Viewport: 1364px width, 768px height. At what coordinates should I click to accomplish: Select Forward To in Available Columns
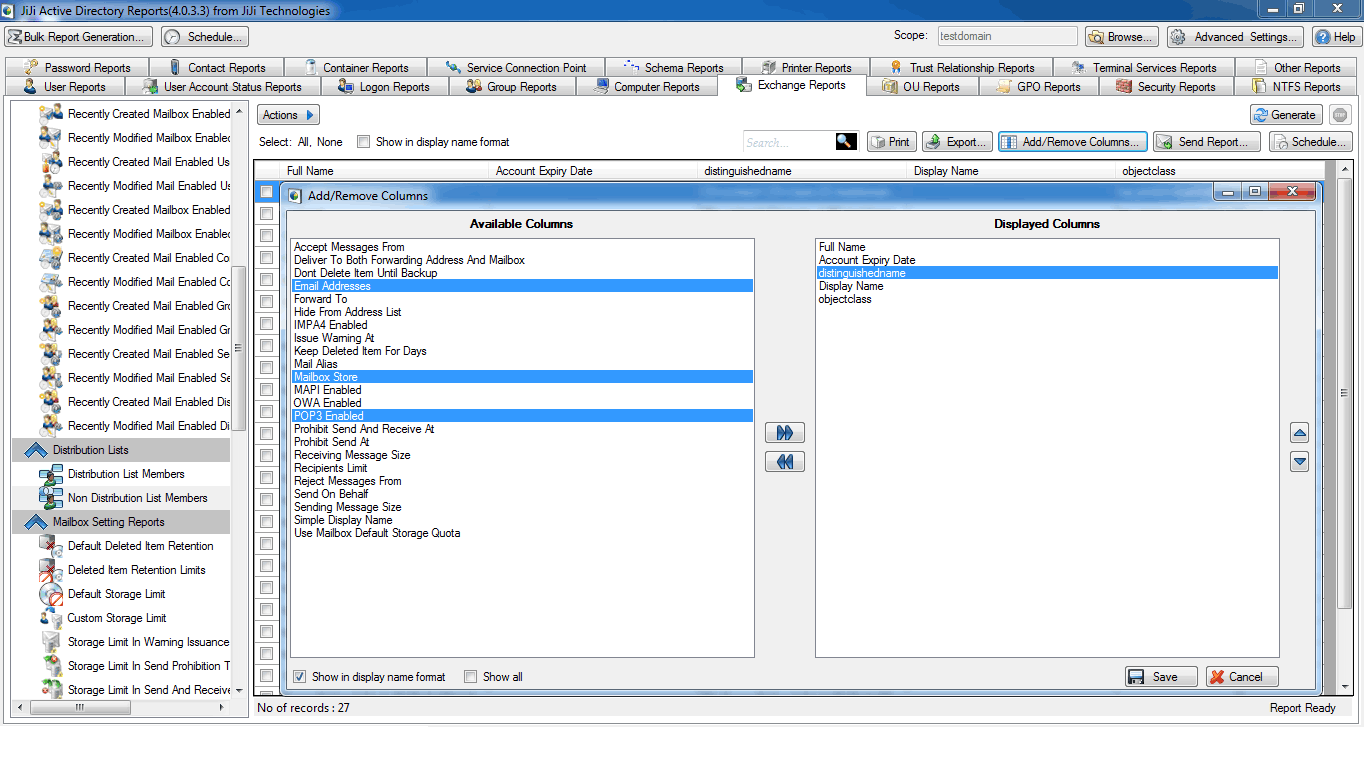(x=522, y=299)
